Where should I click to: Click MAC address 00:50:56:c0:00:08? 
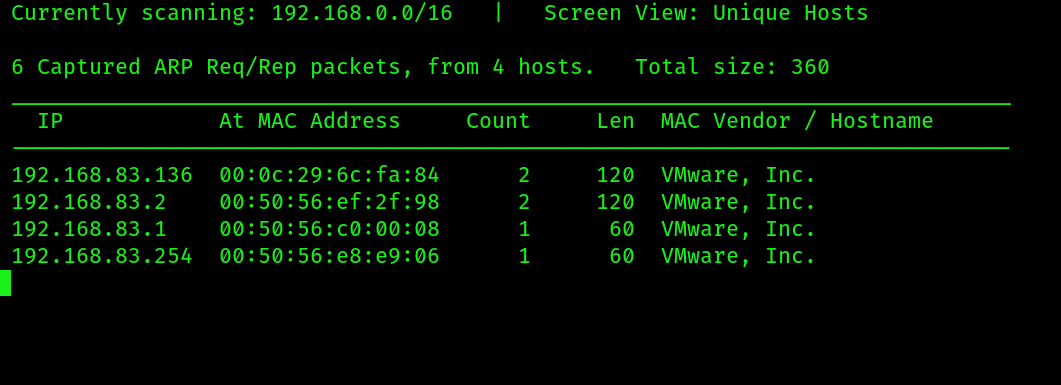[x=330, y=229]
